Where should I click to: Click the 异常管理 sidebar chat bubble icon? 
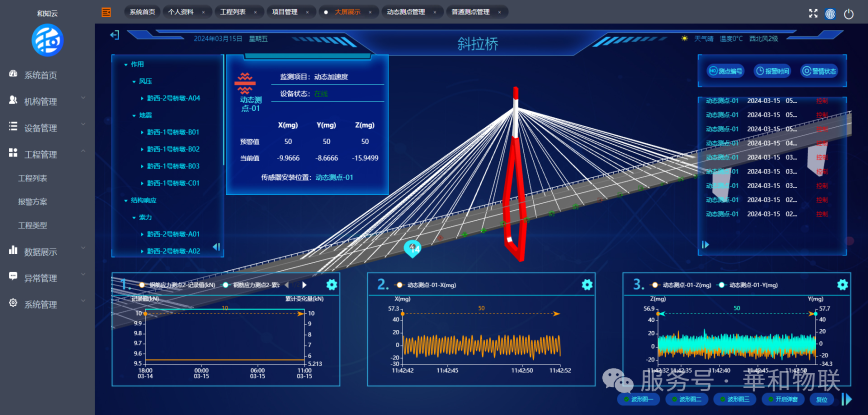click(13, 277)
